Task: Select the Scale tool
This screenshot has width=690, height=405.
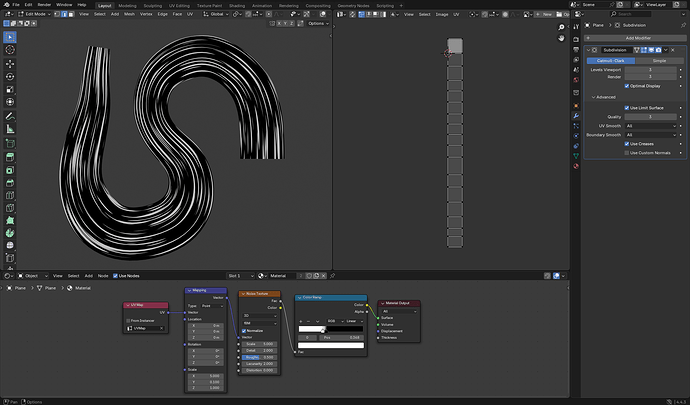Action: [10, 89]
